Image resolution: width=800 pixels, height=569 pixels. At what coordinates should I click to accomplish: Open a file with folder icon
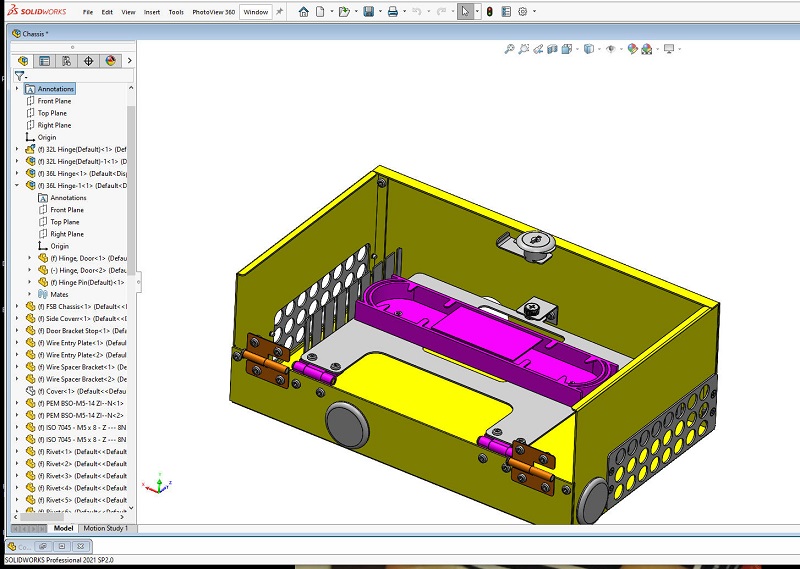point(344,12)
